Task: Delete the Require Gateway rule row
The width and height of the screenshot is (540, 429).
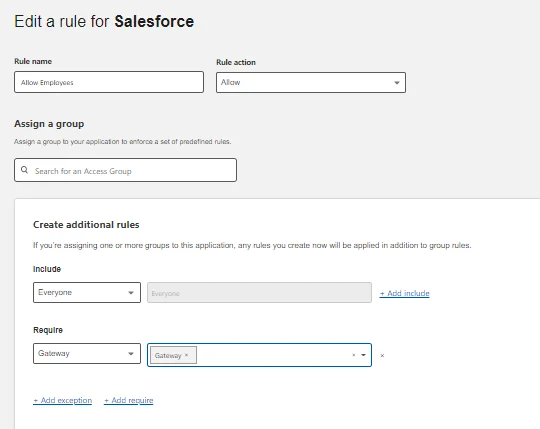Action: [x=382, y=356]
